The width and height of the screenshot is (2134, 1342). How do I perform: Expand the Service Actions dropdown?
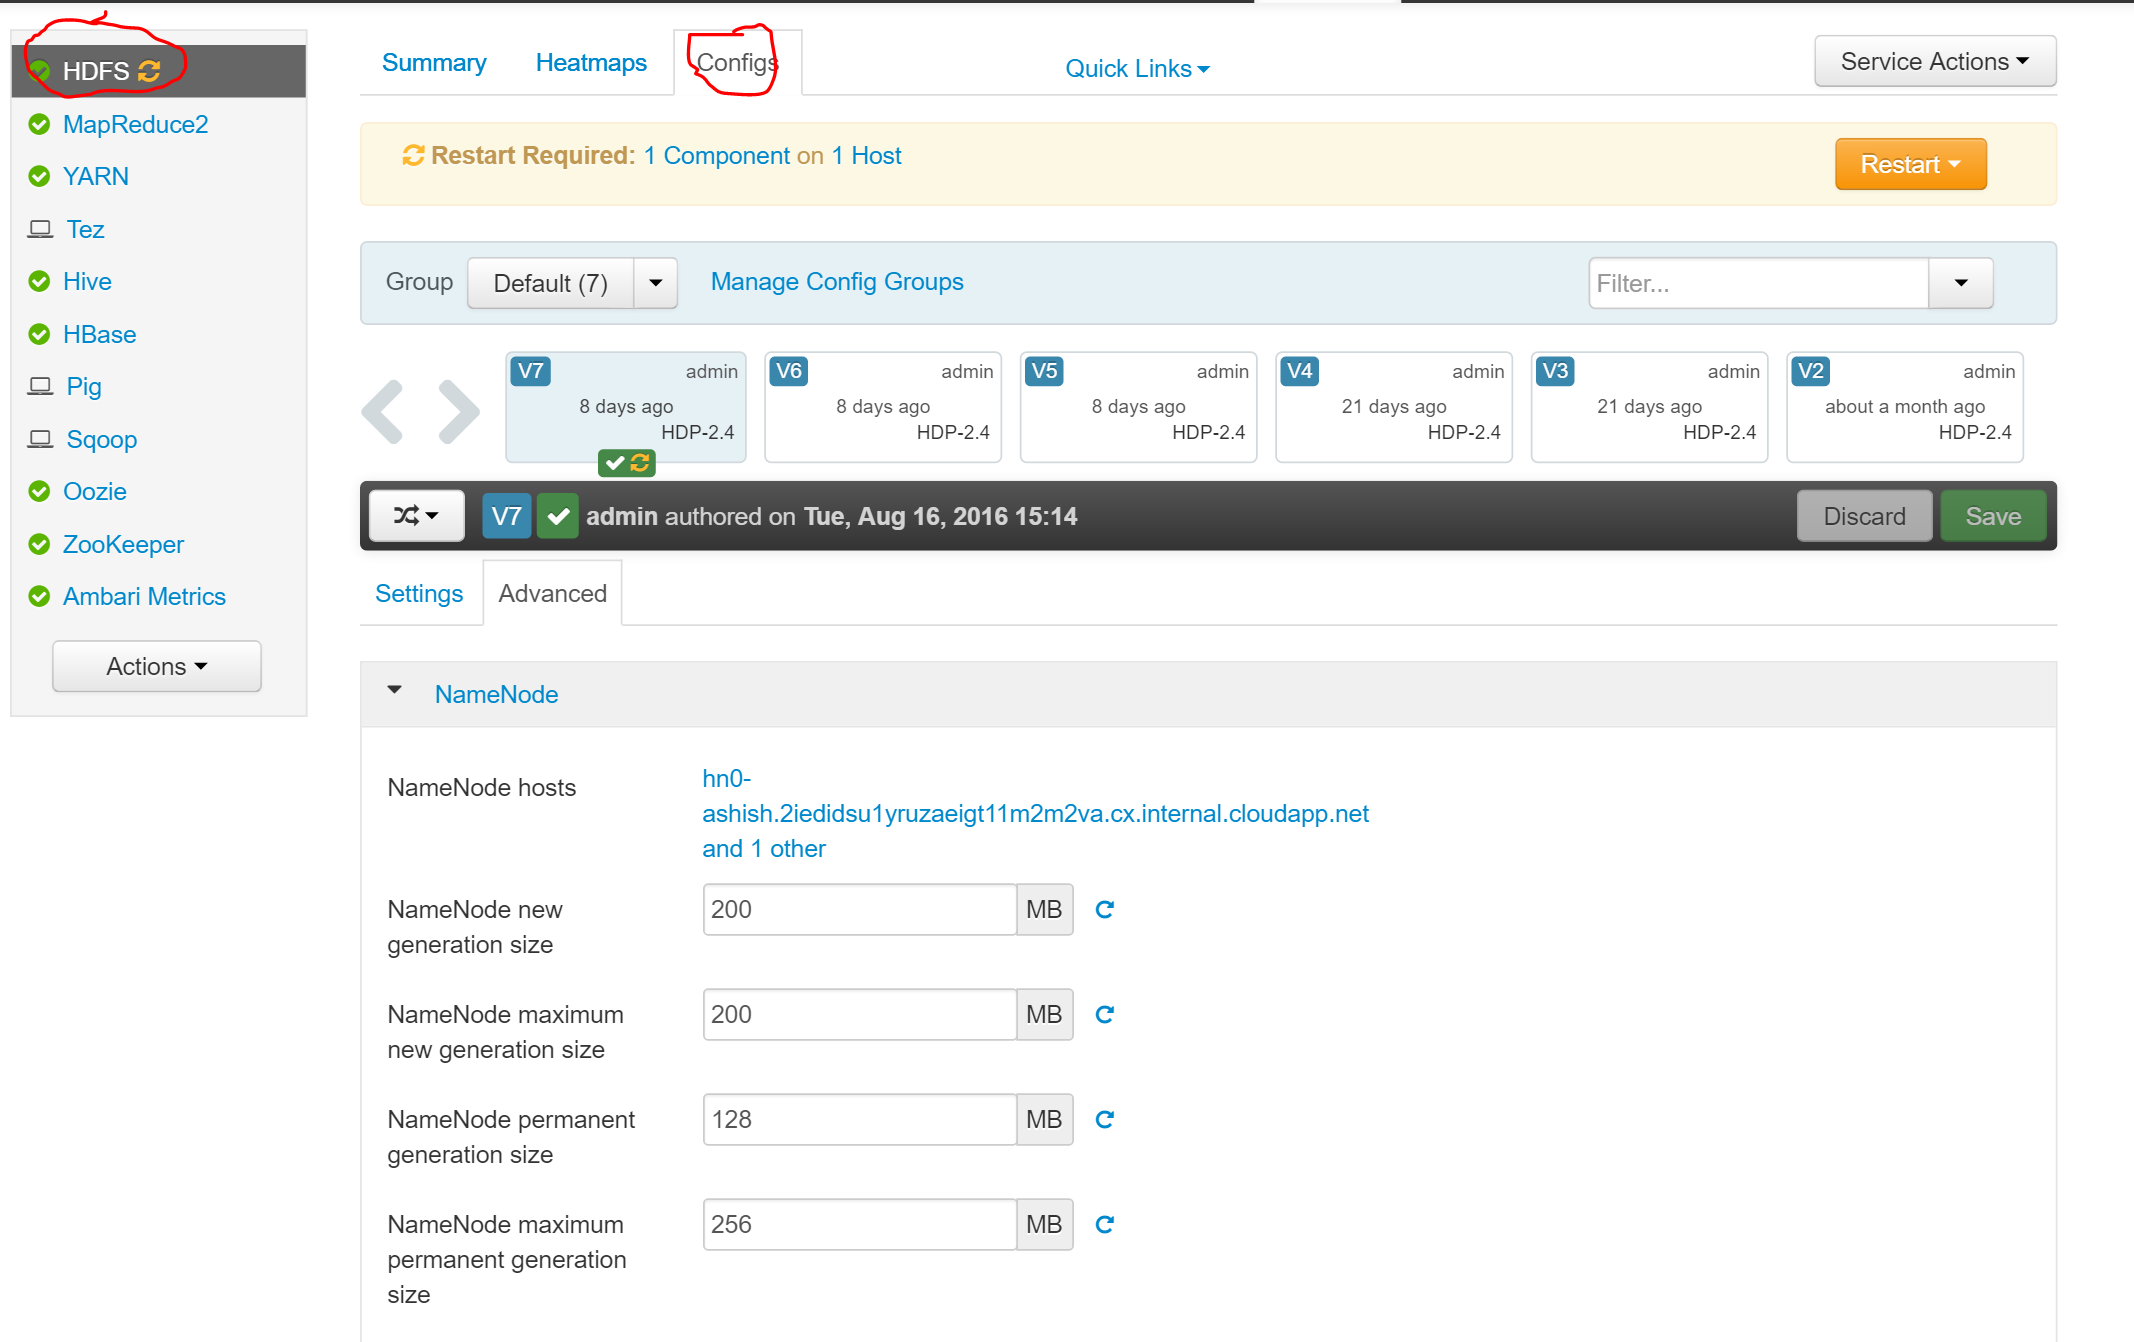pyautogui.click(x=1936, y=62)
